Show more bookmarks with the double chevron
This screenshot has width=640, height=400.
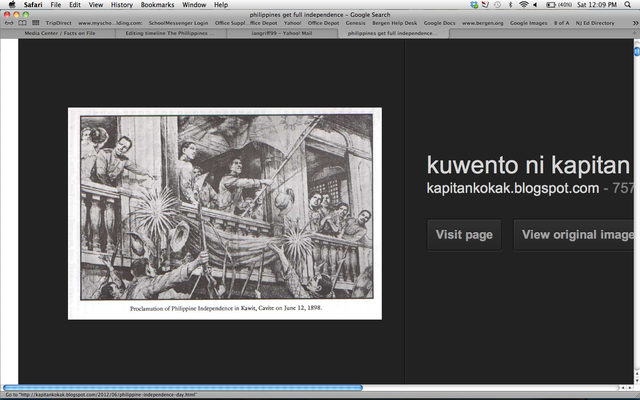coord(635,23)
